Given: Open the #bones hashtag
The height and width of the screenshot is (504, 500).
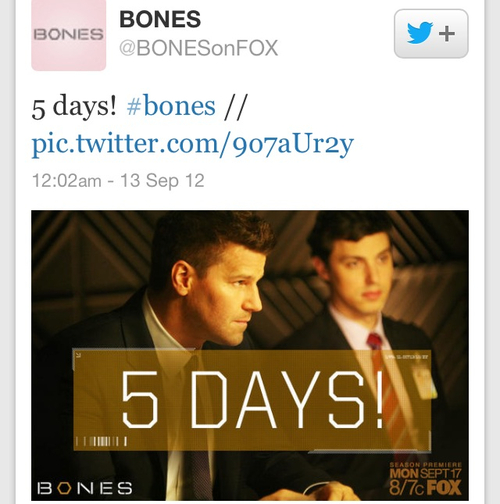Looking at the screenshot, I should click(x=171, y=107).
